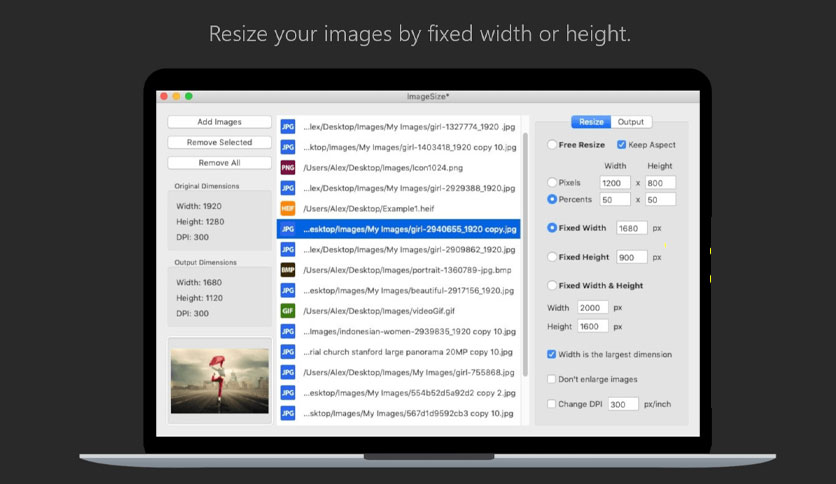This screenshot has width=836, height=484.
Task: Select the Fixed Height radio button
Action: tap(552, 257)
